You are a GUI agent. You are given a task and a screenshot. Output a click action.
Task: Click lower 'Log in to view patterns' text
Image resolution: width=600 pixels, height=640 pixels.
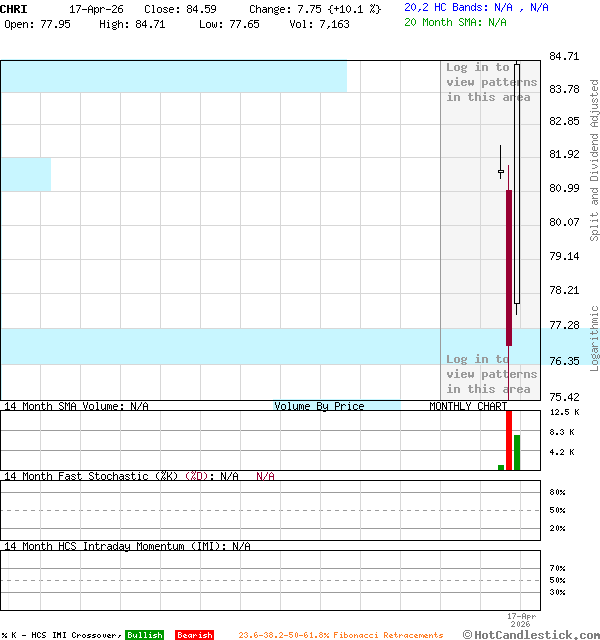[x=491, y=374]
